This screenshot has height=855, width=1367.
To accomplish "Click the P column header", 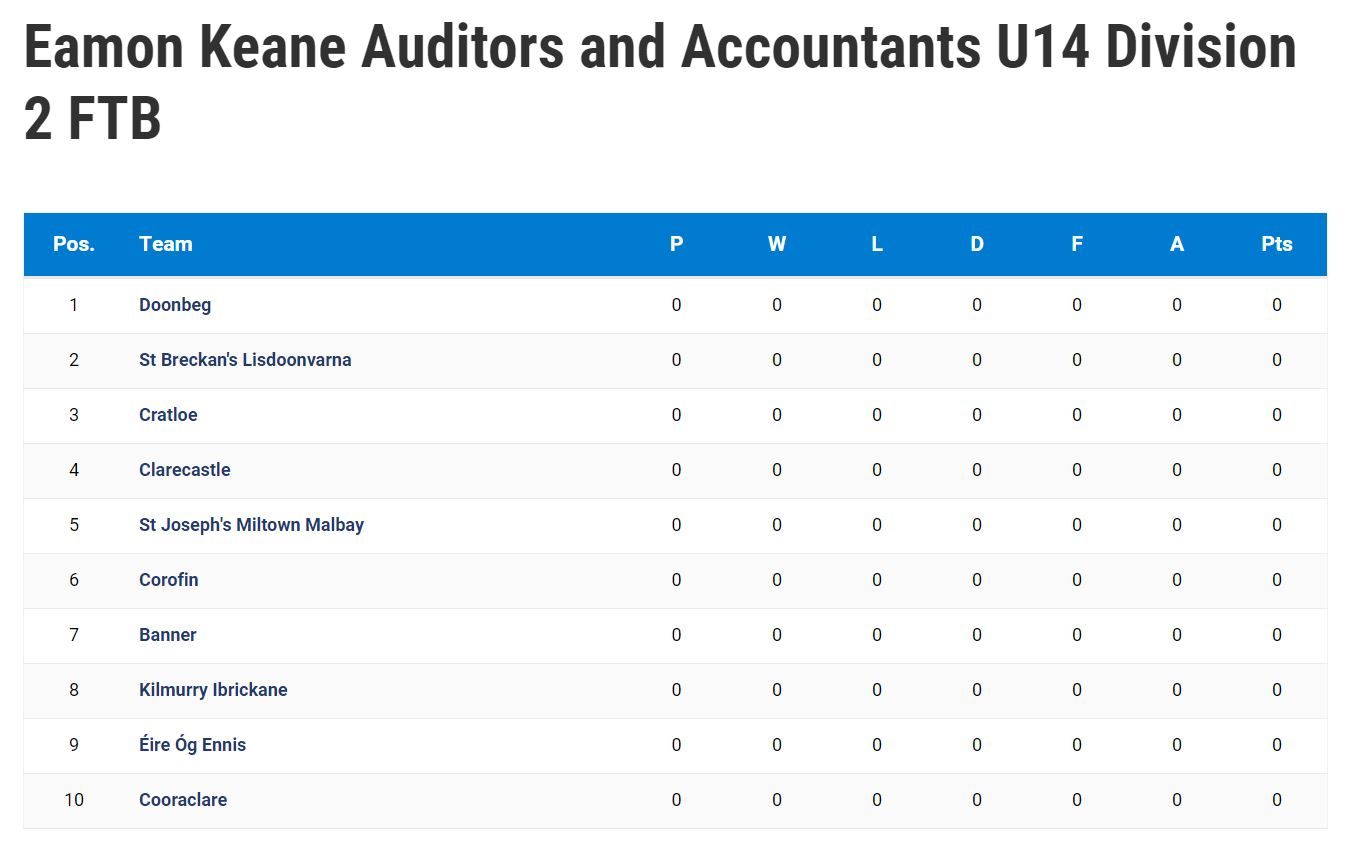I will (677, 244).
